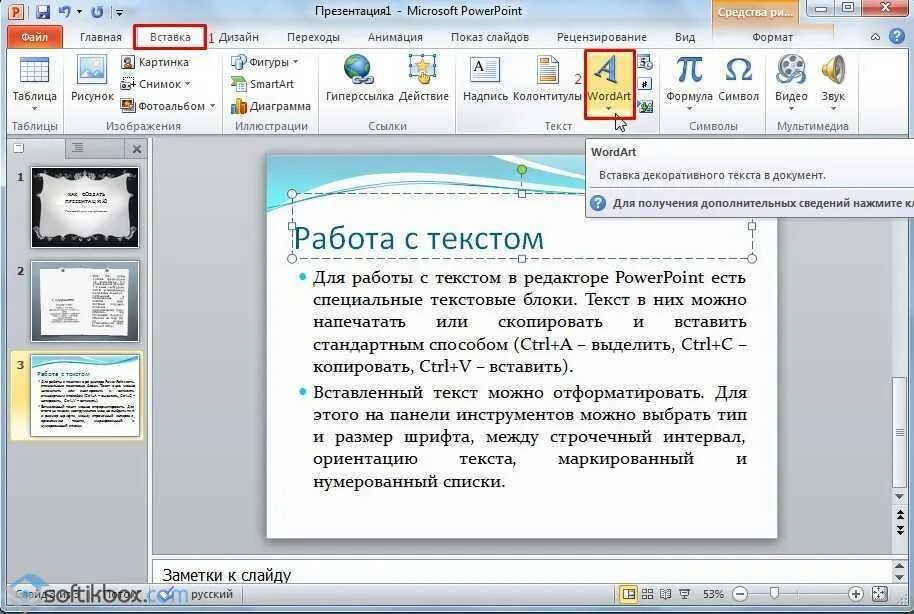Open the Файл tab

(34, 37)
